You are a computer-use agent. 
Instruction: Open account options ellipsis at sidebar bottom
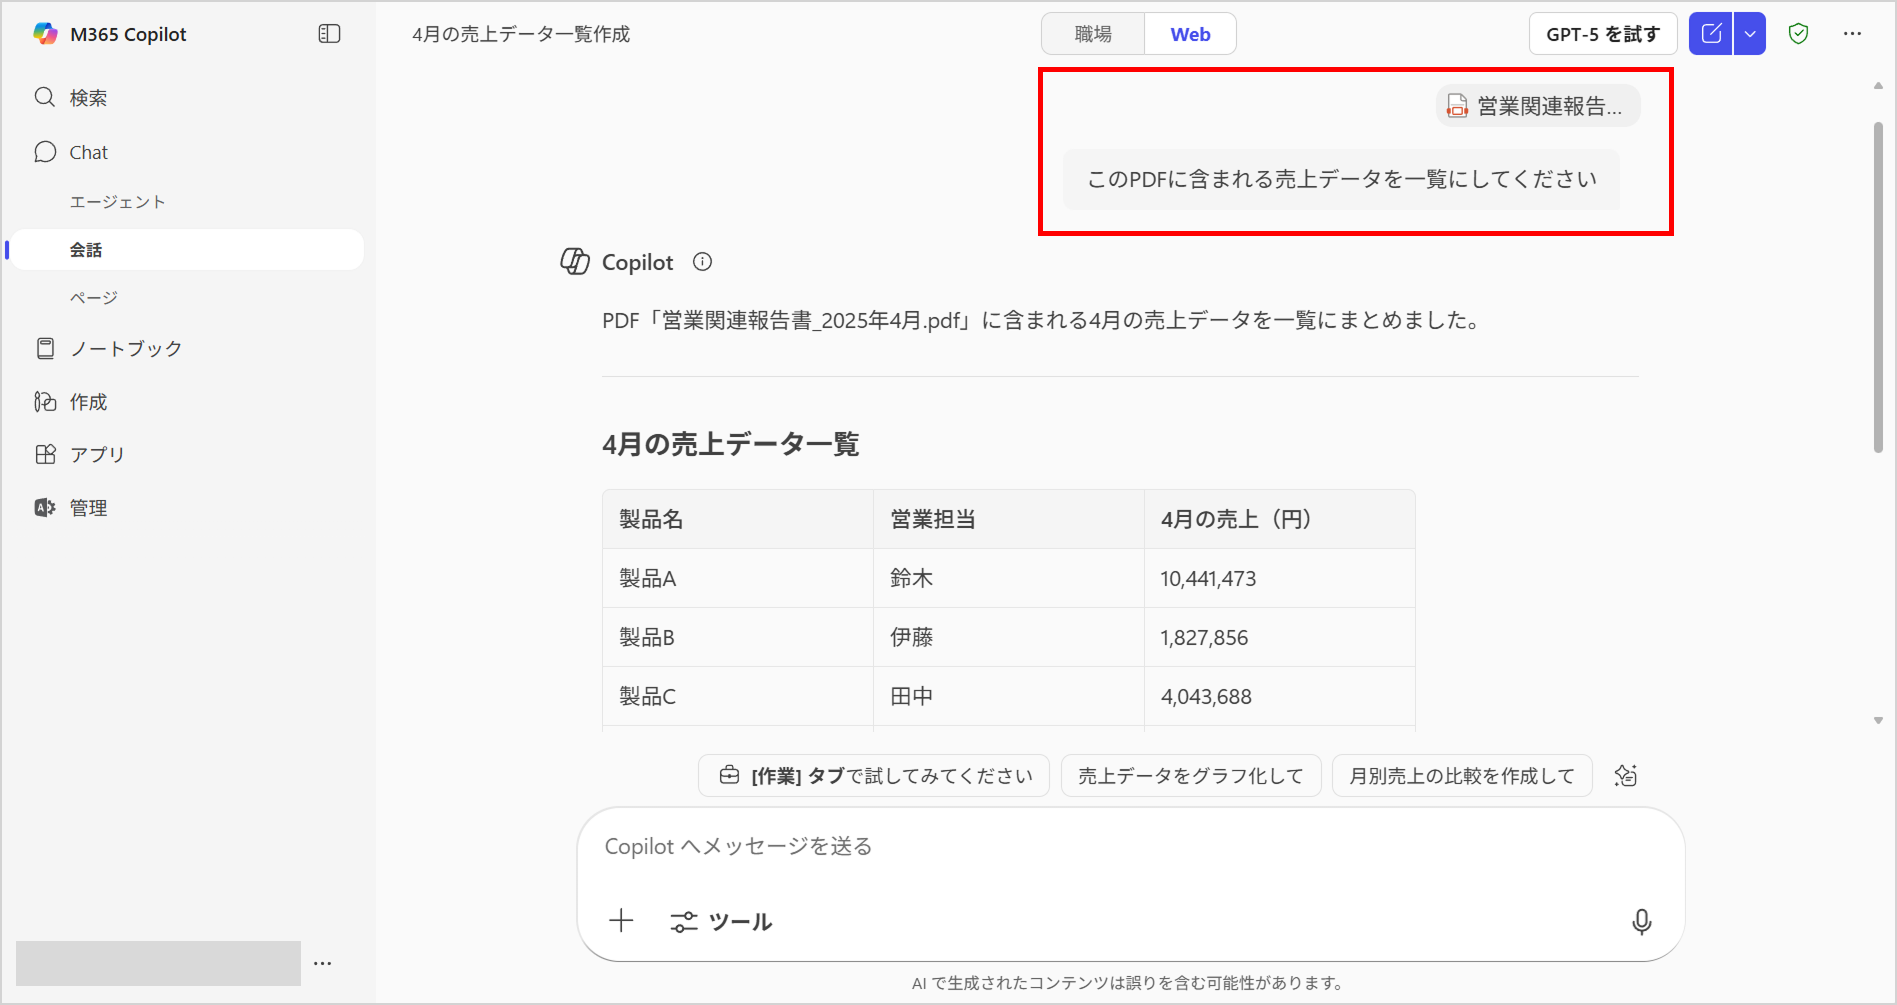click(322, 963)
